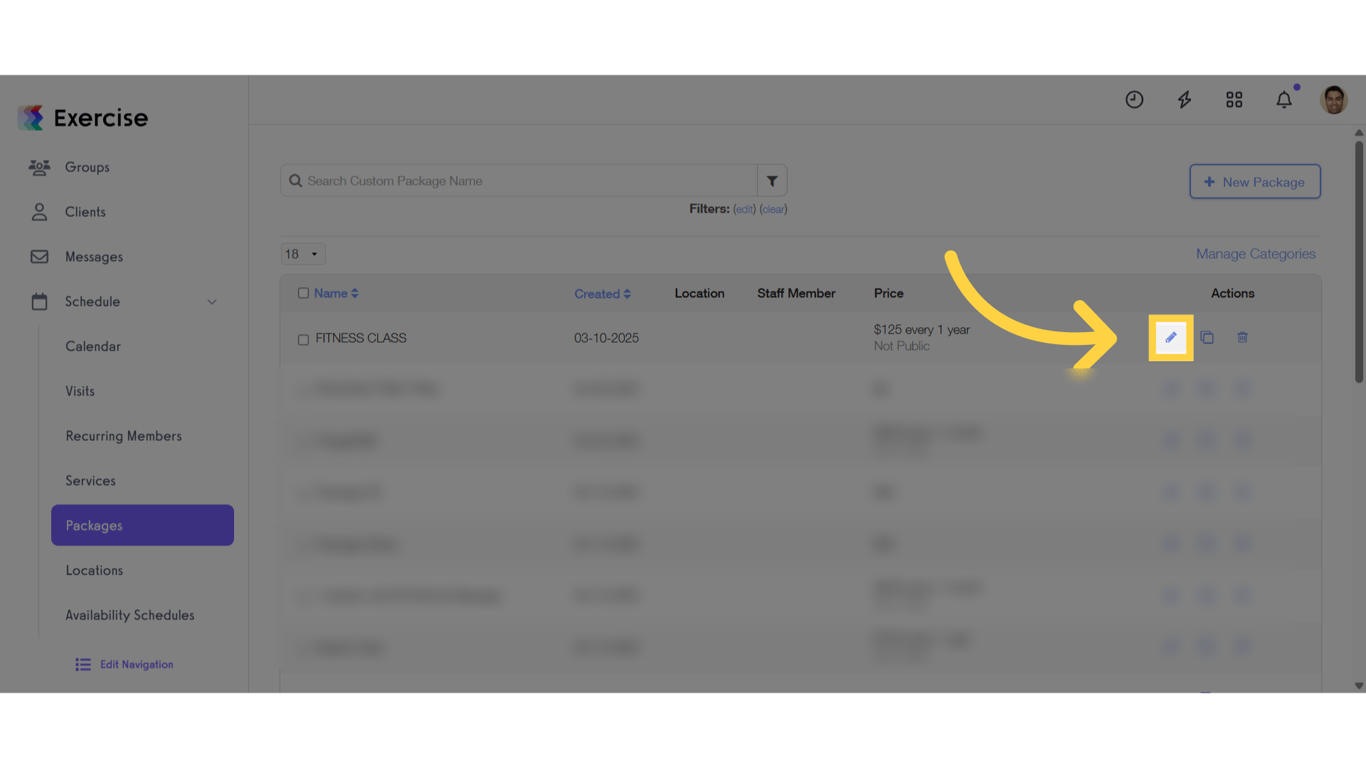Screen dimensions: 1366x768
Task: Click the Groups sidebar icon
Action: click(x=39, y=167)
